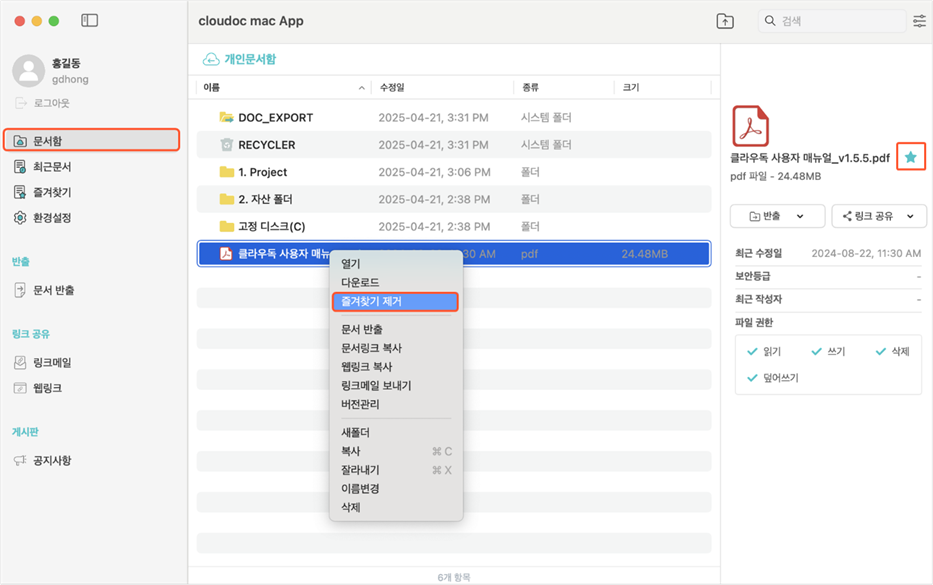Choose 버전관리 from the context menu
The image size is (933, 585).
pyautogui.click(x=360, y=404)
